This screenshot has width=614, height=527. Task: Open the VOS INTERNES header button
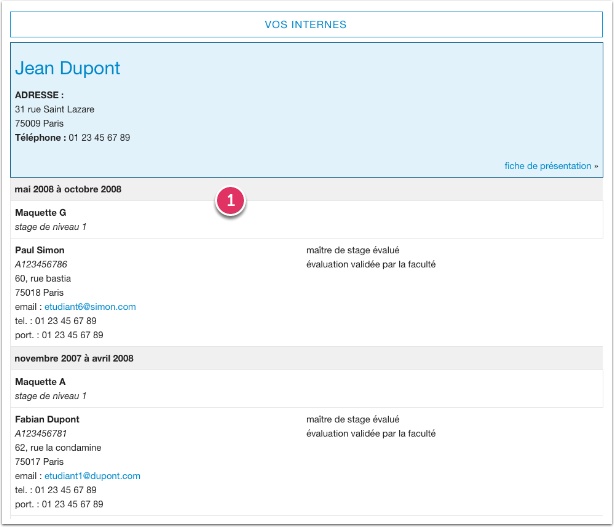[306, 24]
